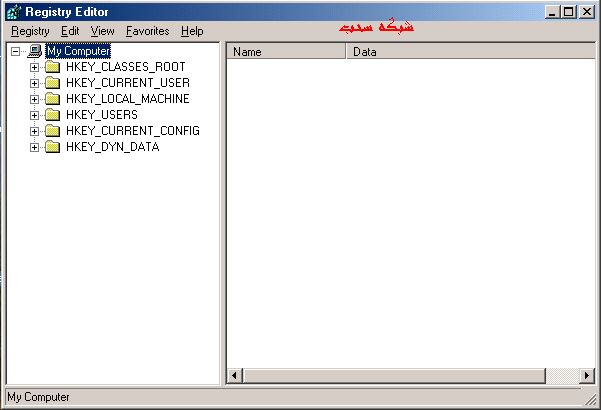Viewport: 601px width, 410px height.
Task: Collapse the My Computer tree node
Action: [15, 51]
